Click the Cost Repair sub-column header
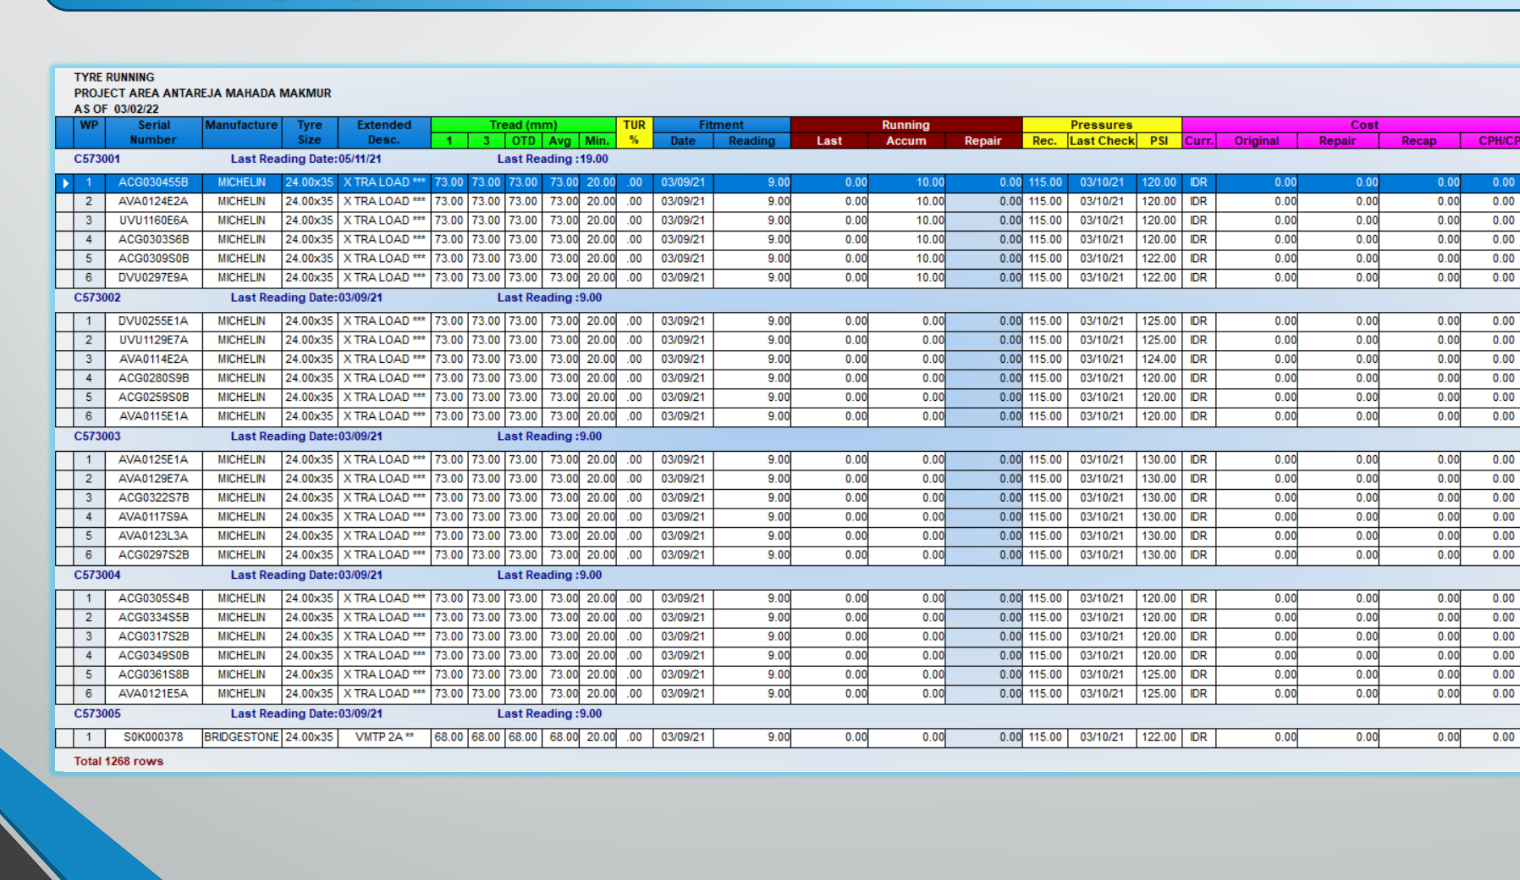 [x=1337, y=141]
